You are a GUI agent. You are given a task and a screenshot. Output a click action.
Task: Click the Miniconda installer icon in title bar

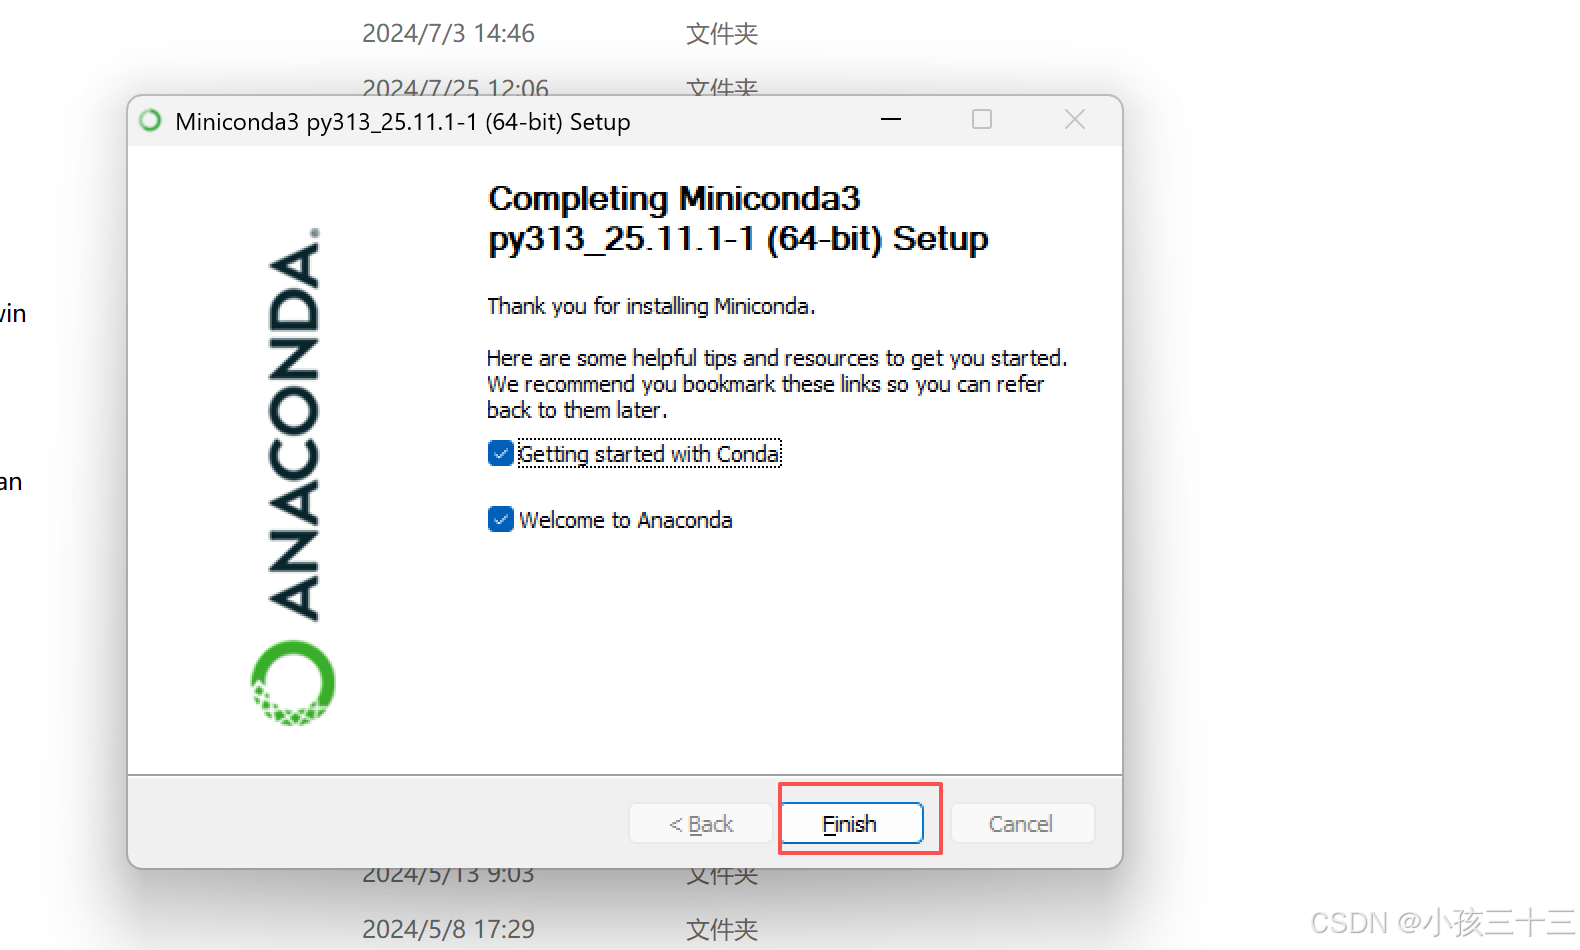pos(149,120)
